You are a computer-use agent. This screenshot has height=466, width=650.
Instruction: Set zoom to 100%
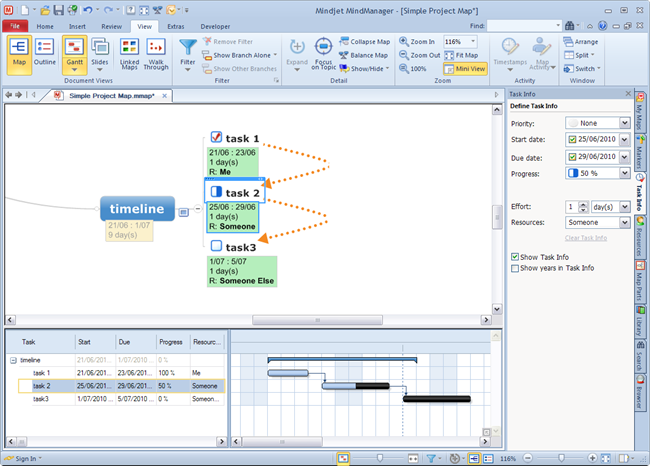pyautogui.click(x=413, y=68)
